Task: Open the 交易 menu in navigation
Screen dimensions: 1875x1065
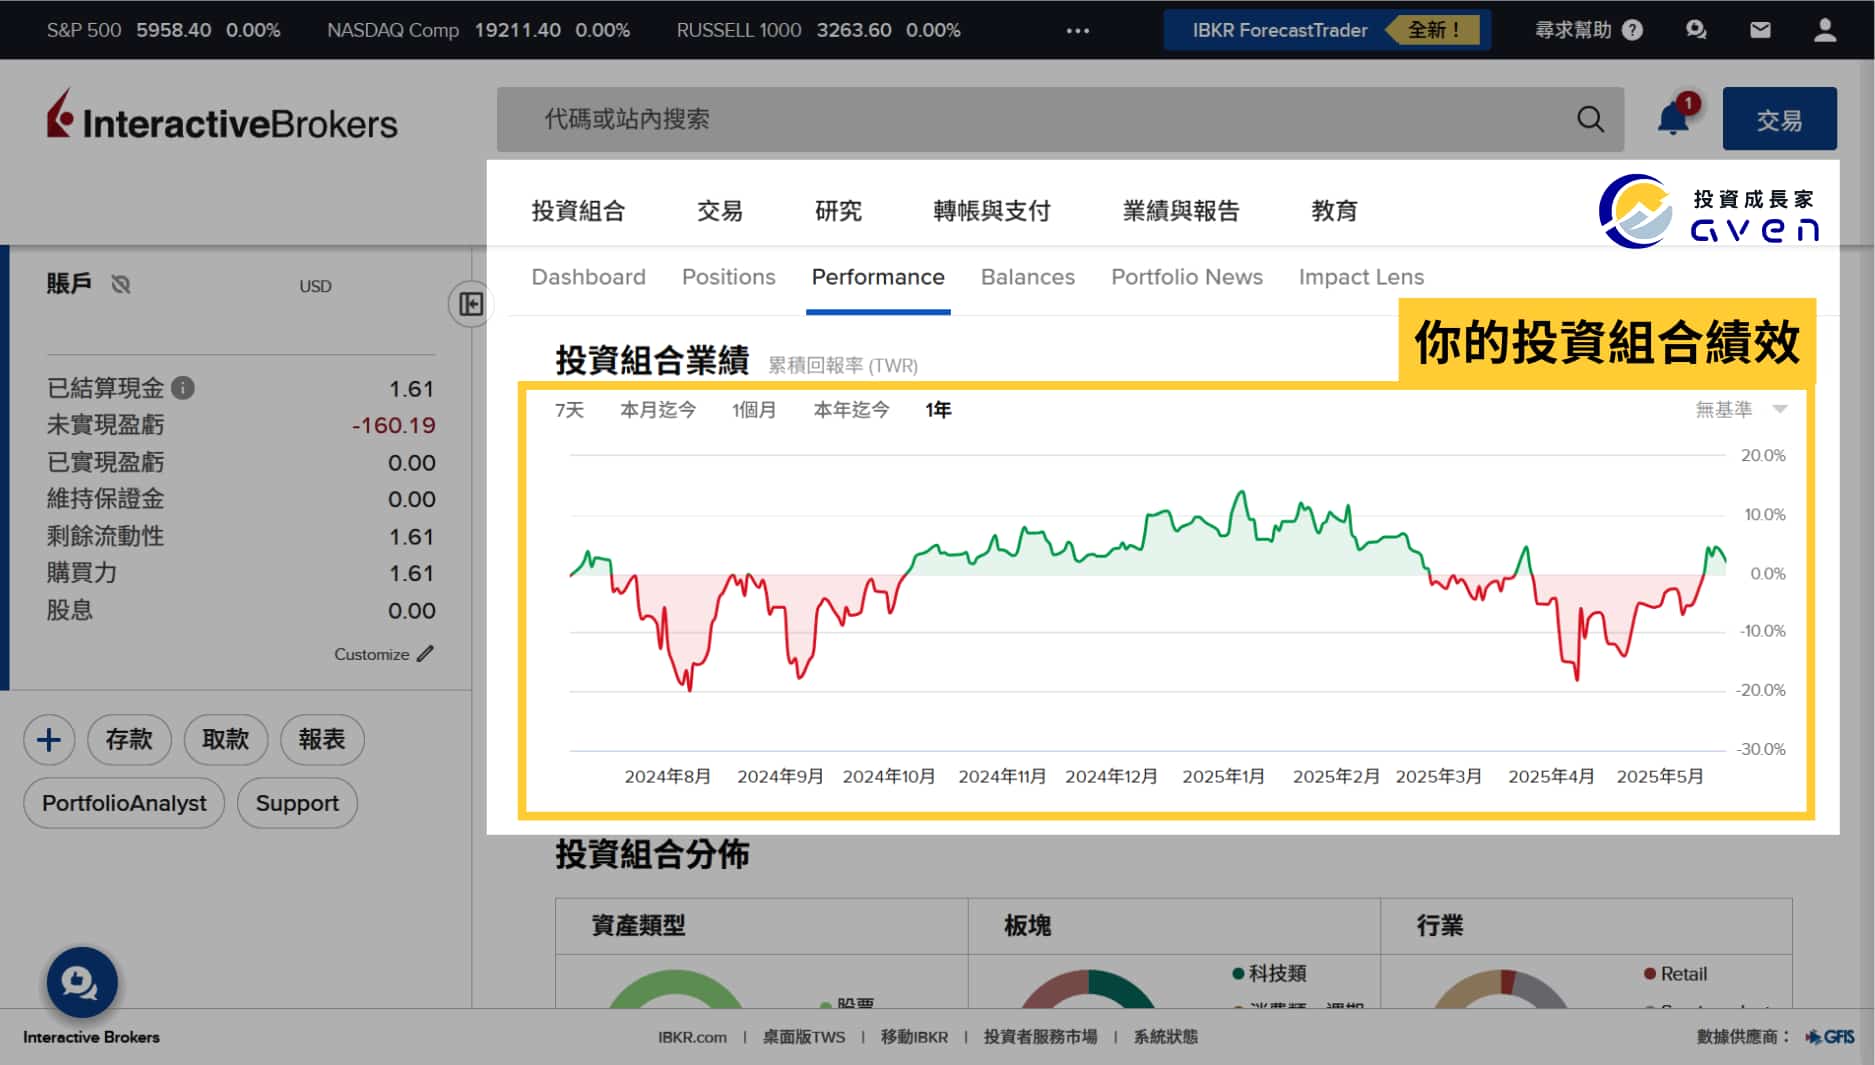Action: pyautogui.click(x=720, y=211)
